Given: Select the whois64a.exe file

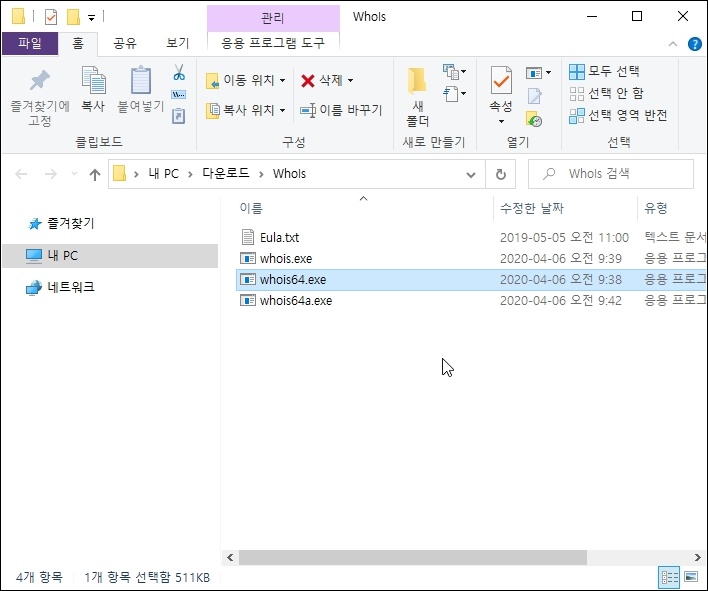Looking at the screenshot, I should [471, 301].
